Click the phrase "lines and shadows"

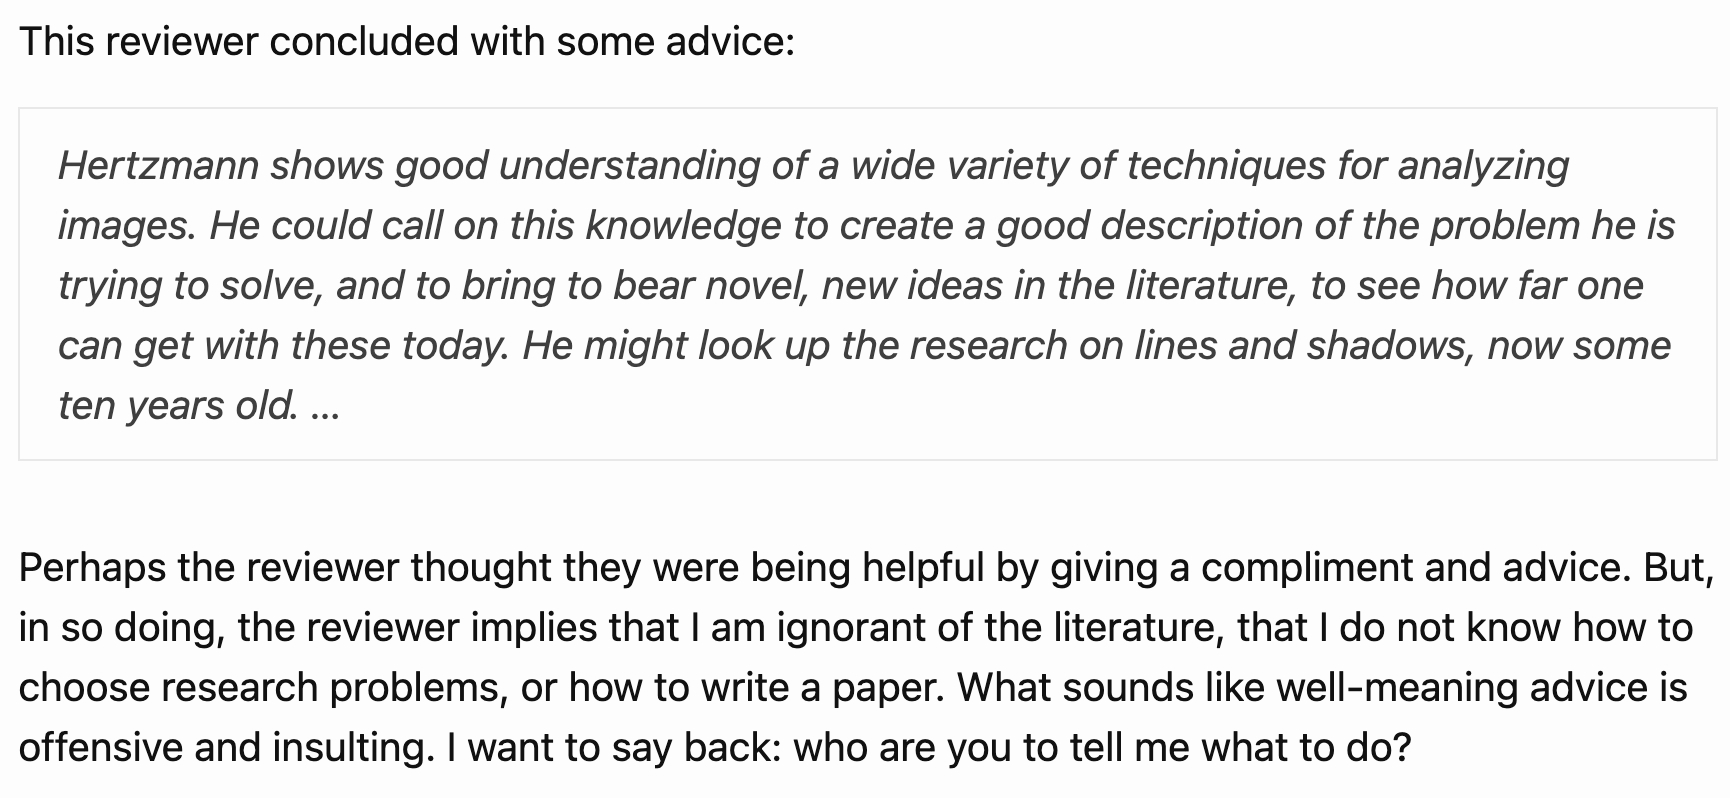[1303, 346]
